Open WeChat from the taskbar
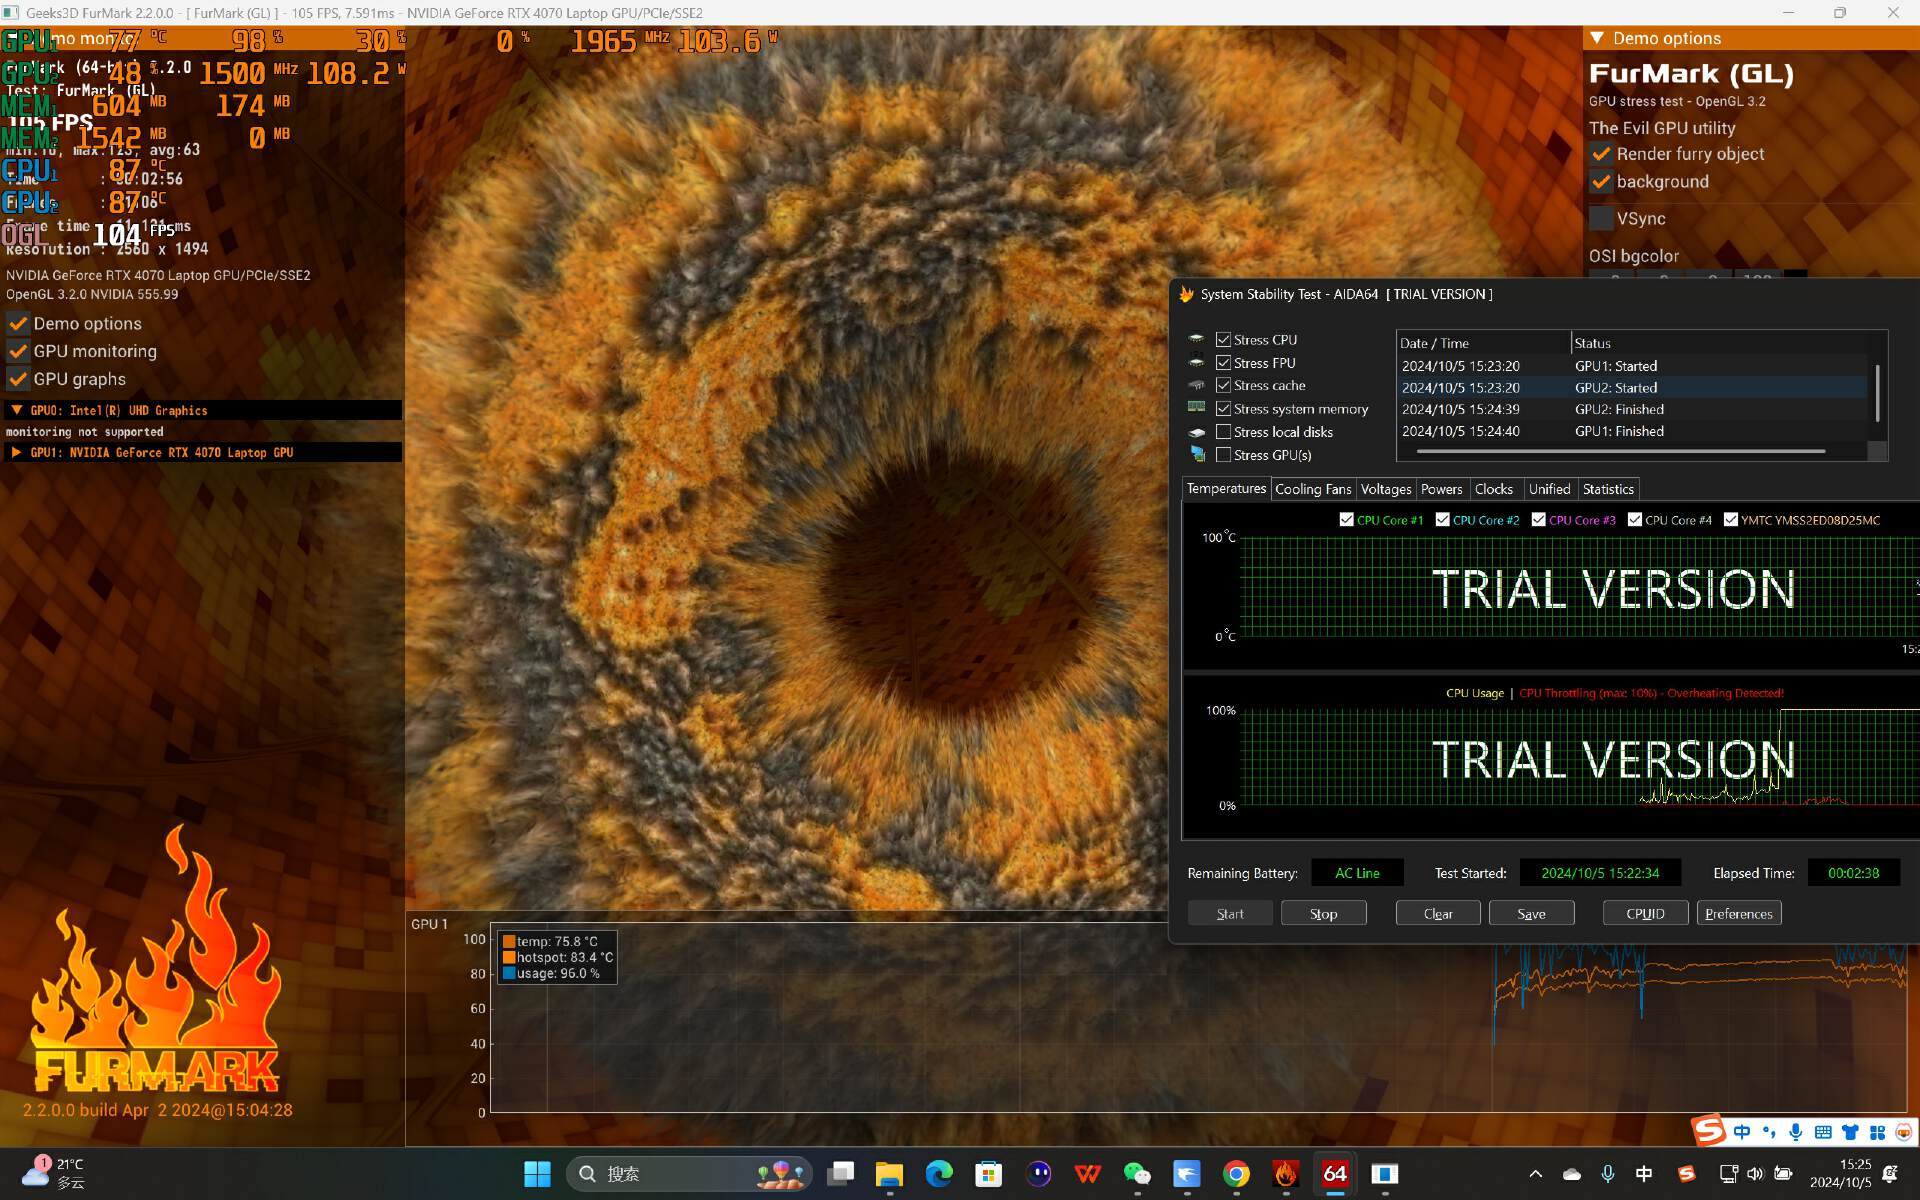The image size is (1920, 1200). coord(1137,1173)
